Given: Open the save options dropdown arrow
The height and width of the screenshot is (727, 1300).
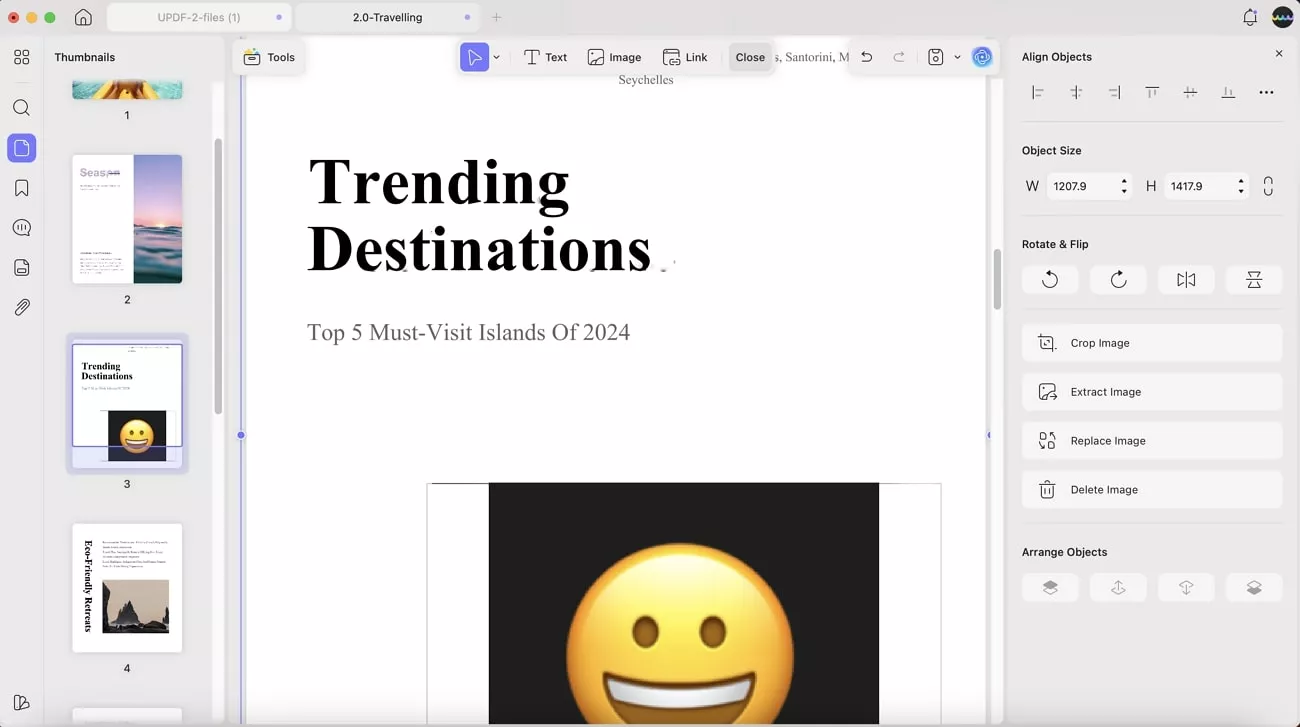Looking at the screenshot, I should pos(957,57).
